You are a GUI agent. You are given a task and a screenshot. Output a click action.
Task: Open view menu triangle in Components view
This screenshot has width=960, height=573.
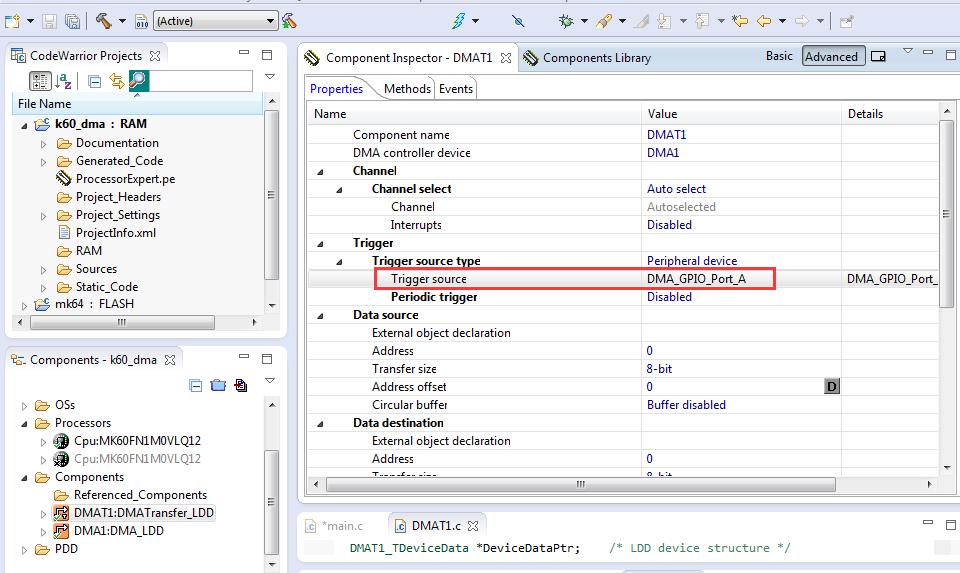tap(269, 381)
